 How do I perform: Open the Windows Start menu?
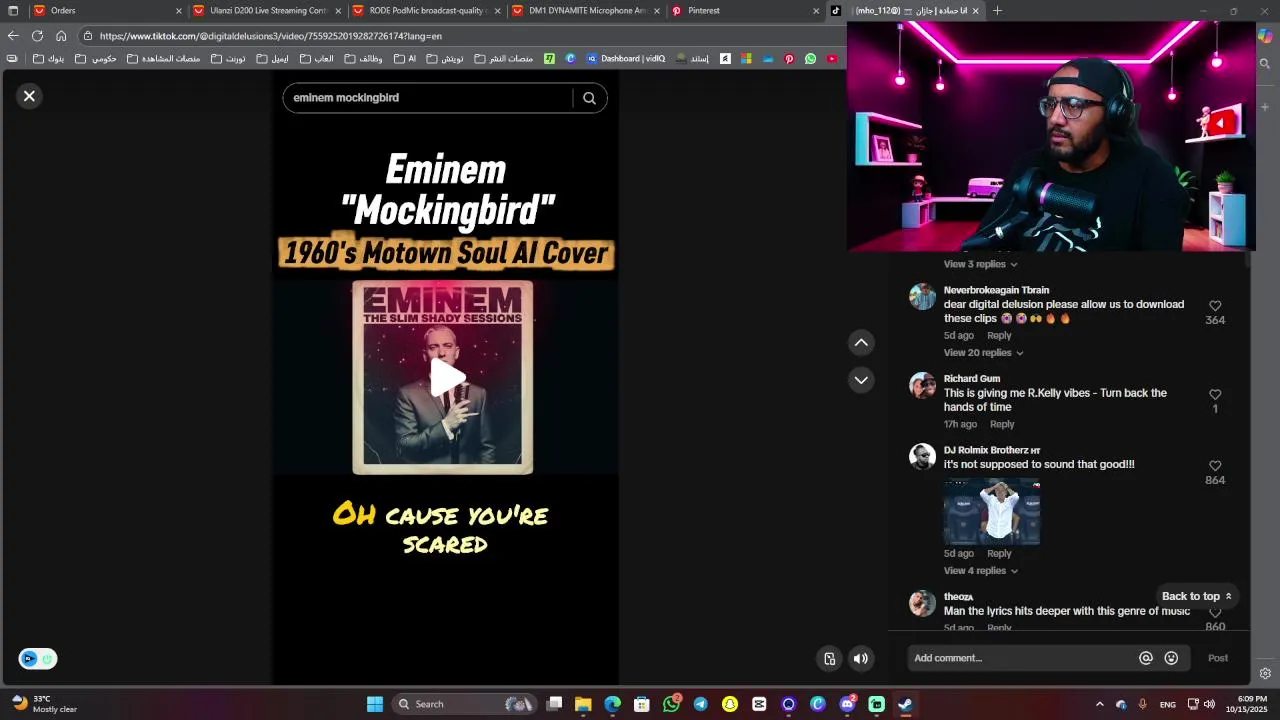point(375,704)
